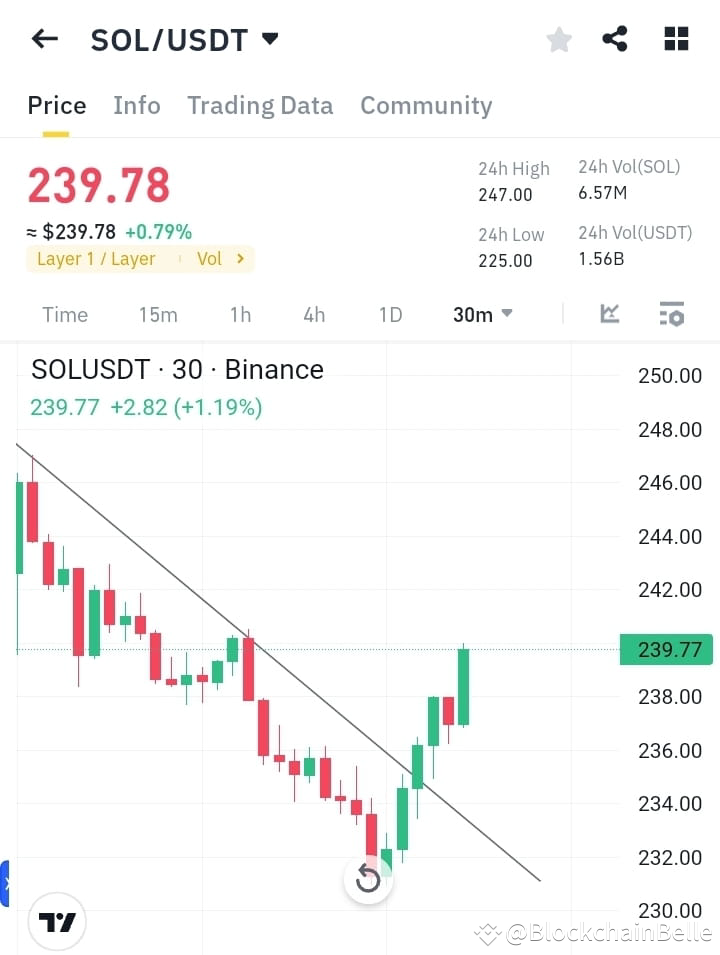Click the Info section link
720x955 pixels.
[x=137, y=105]
